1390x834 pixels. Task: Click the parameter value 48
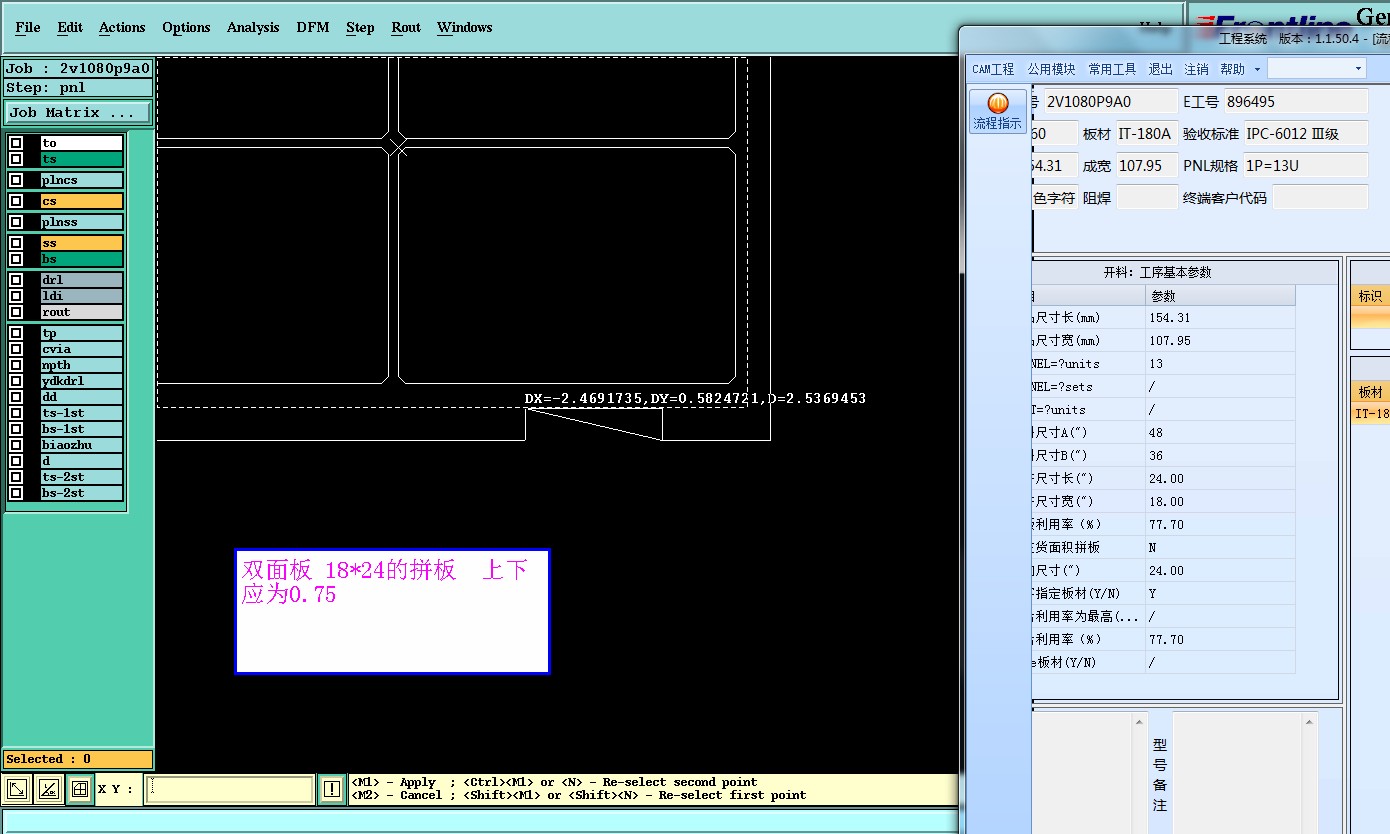(x=1220, y=433)
